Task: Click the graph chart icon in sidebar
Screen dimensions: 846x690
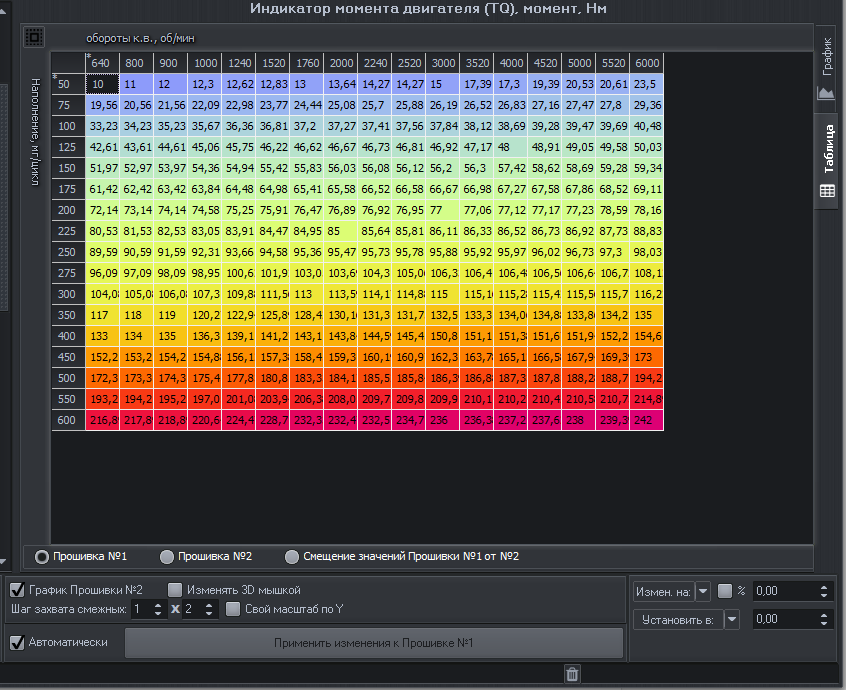Action: pyautogui.click(x=827, y=93)
